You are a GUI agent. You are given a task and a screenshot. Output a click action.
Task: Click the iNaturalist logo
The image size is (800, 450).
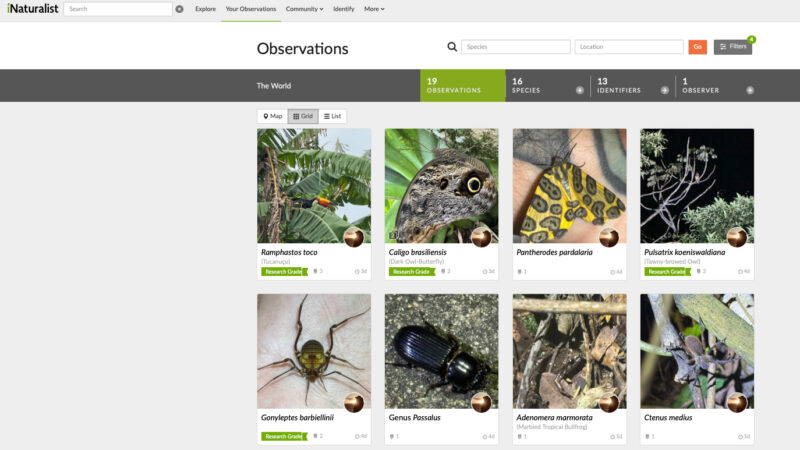click(x=33, y=9)
